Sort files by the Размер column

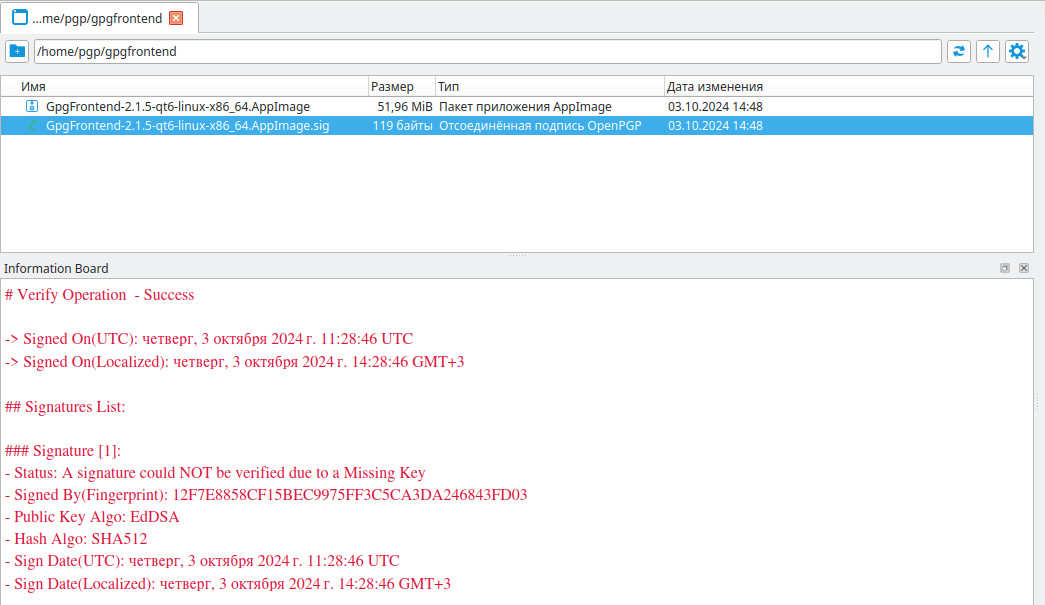tap(401, 87)
